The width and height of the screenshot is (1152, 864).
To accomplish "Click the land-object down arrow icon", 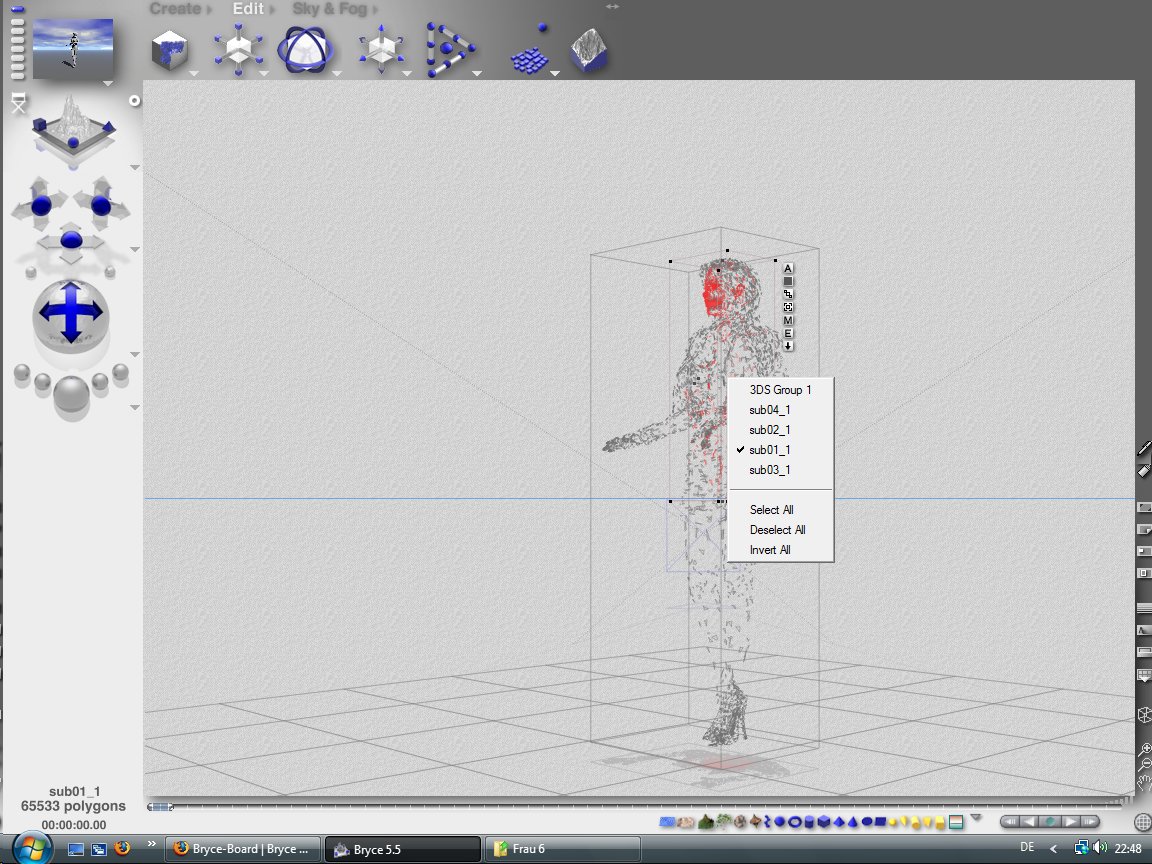I will coord(788,346).
